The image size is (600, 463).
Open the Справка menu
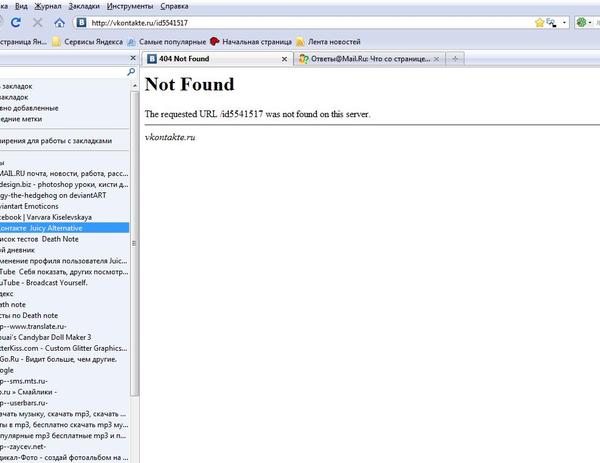(x=174, y=7)
